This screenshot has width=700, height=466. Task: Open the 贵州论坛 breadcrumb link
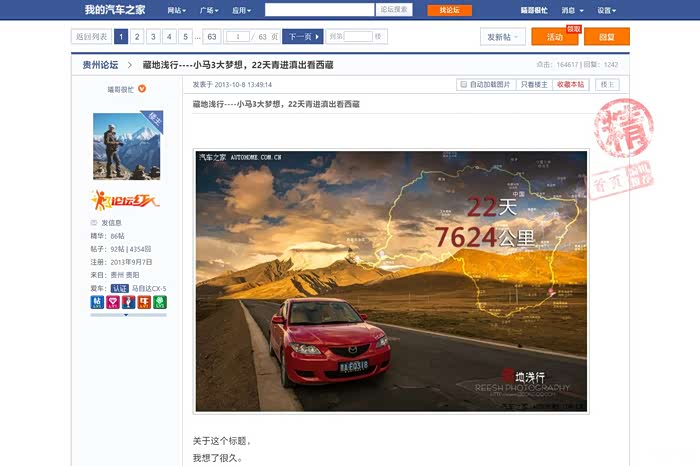pyautogui.click(x=100, y=65)
